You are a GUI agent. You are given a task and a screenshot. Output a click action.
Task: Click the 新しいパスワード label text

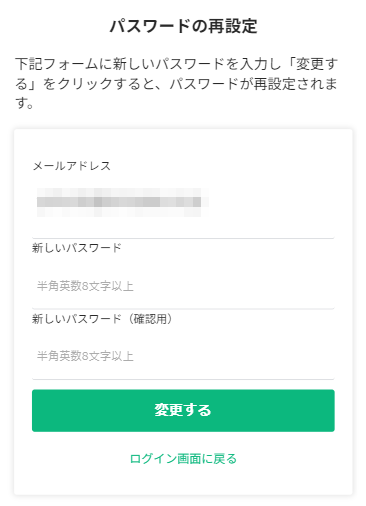pos(77,248)
